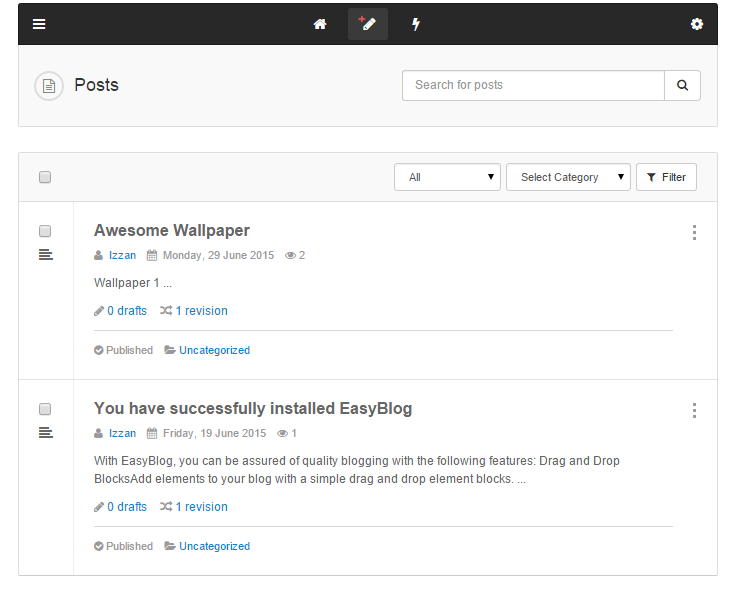Click the 'Monday, 29 June 2015' date text
Image resolution: width=735 pixels, height=597 pixels.
click(x=218, y=255)
